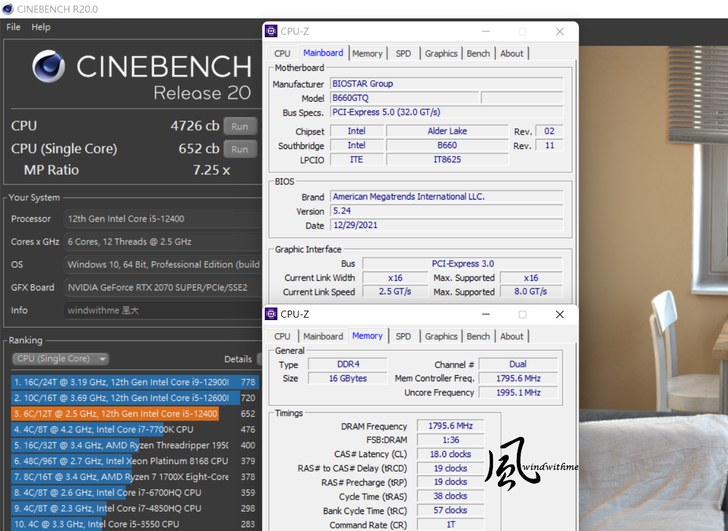Run the CPU (Single Core) benchmark
Image resolution: width=728 pixels, height=531 pixels.
pyautogui.click(x=239, y=149)
